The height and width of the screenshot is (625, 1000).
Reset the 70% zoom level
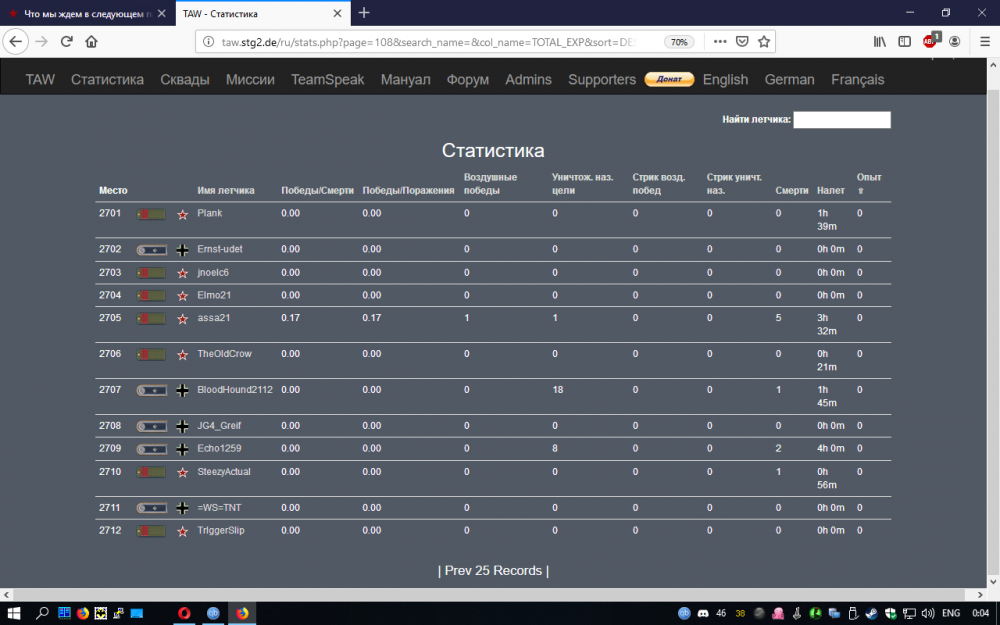click(x=679, y=42)
